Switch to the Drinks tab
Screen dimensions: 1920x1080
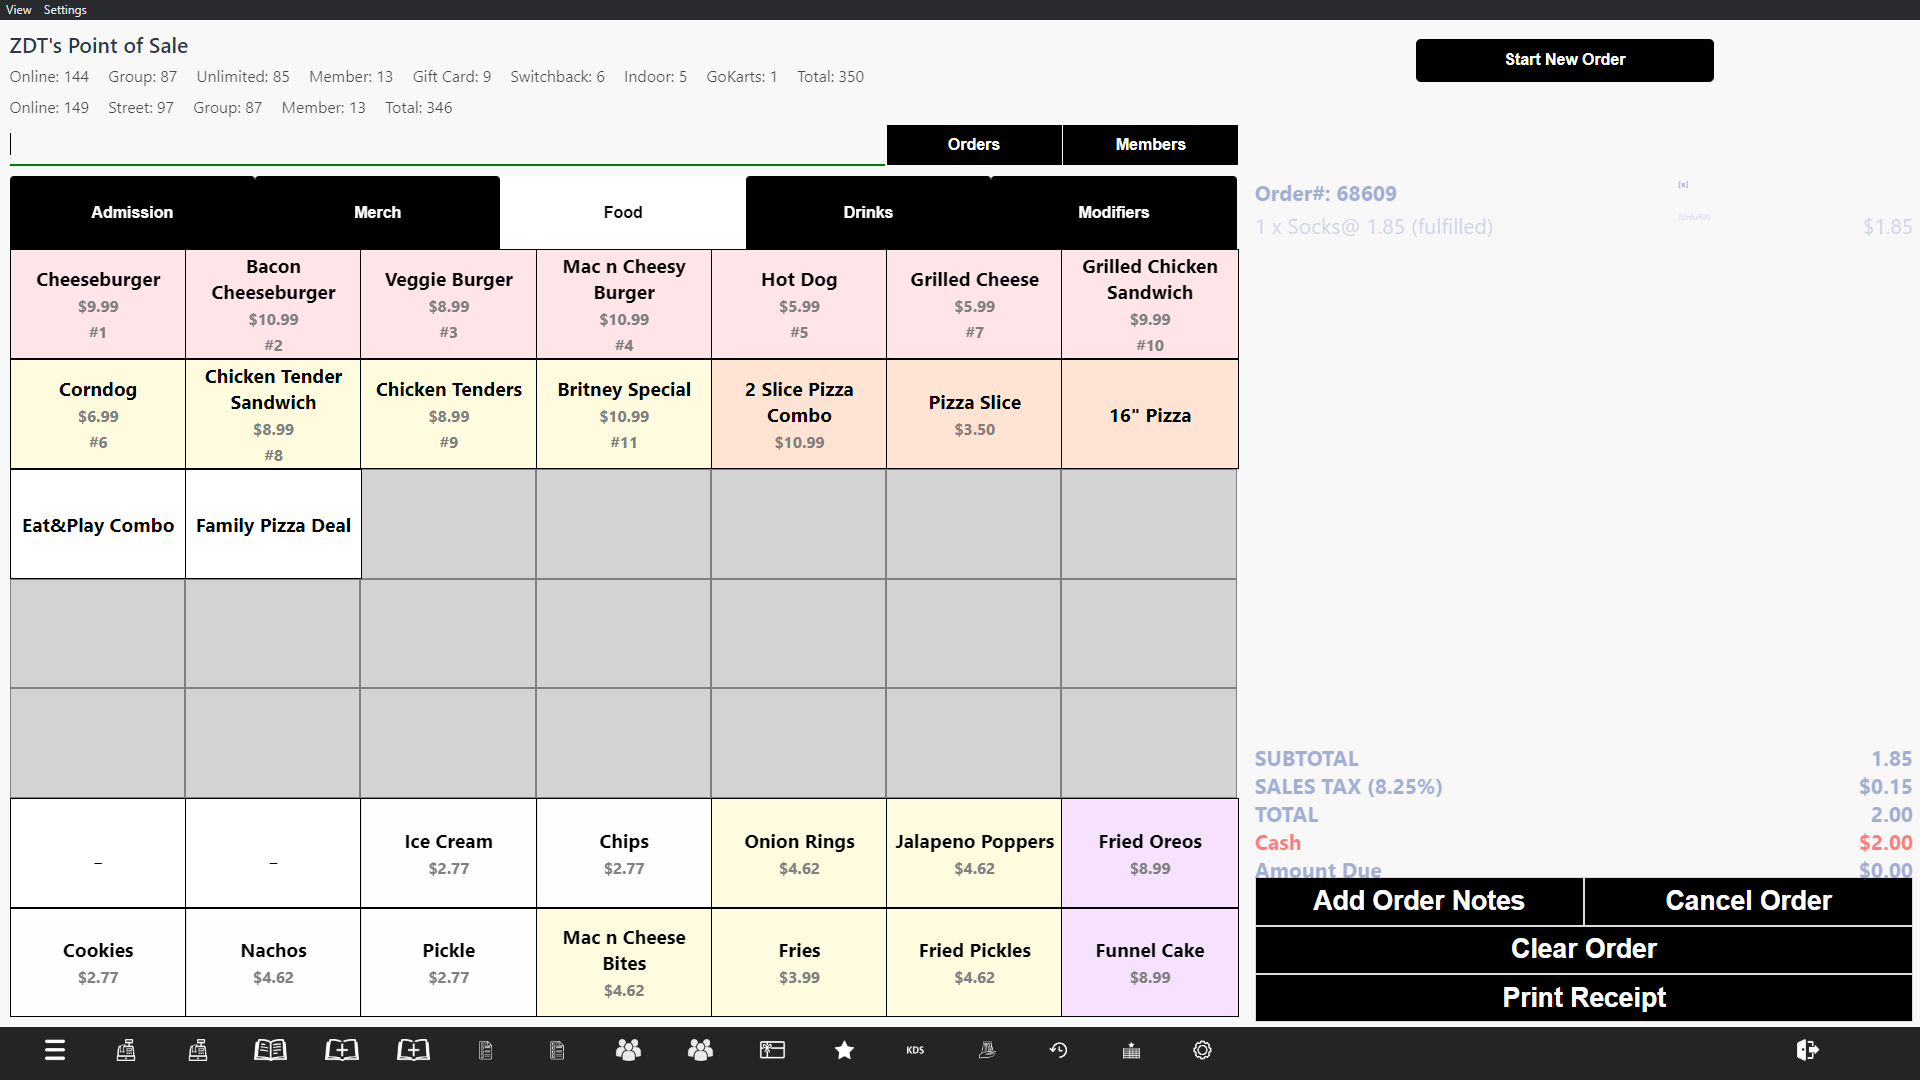tap(867, 212)
